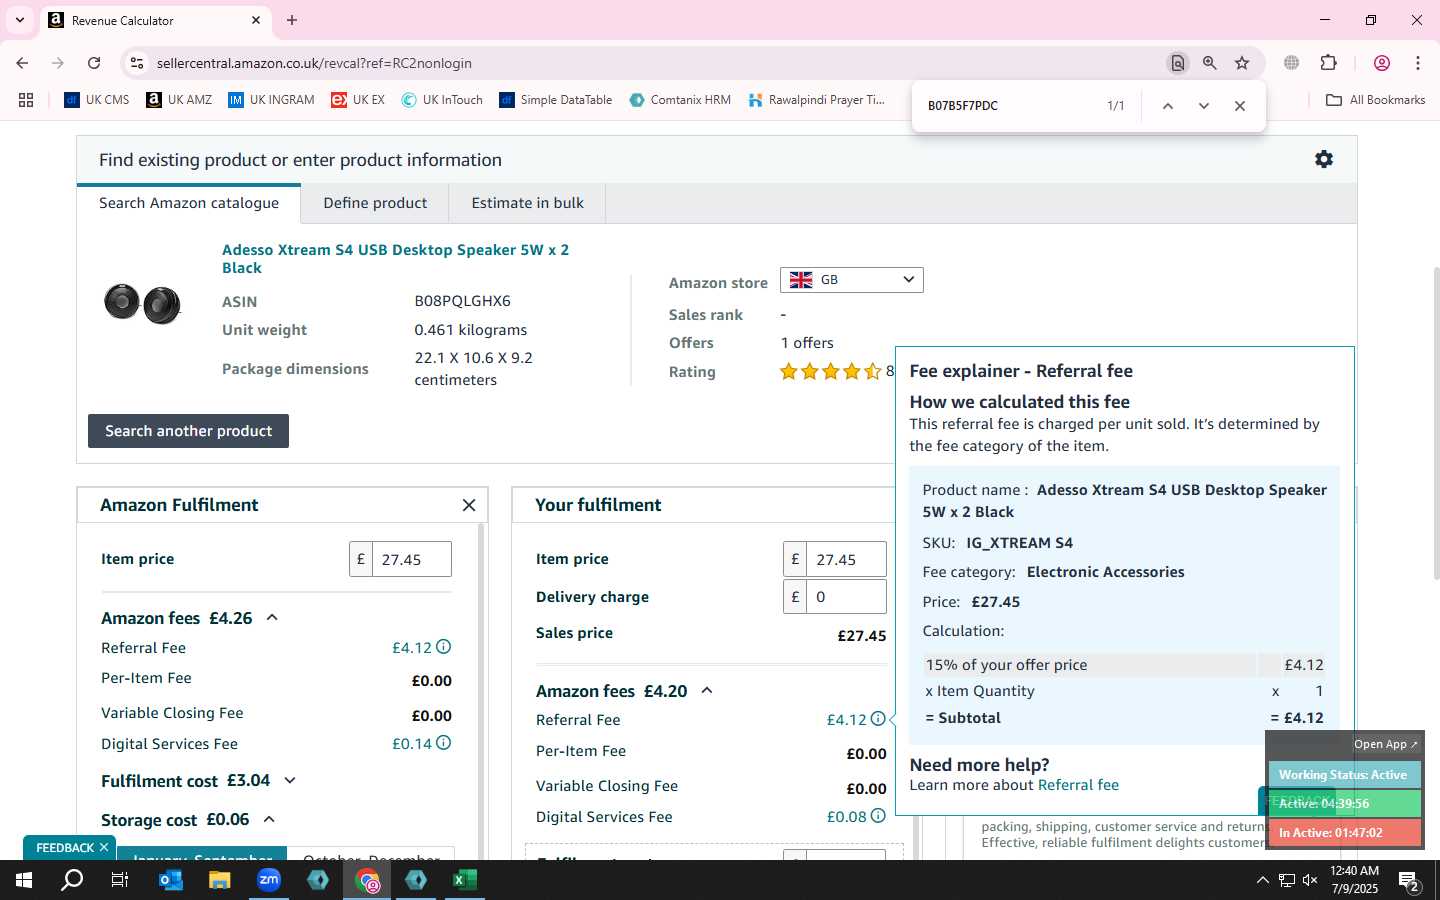1440x900 pixels.
Task: Edit Amazon Fulfilment item price field
Action: coord(411,560)
